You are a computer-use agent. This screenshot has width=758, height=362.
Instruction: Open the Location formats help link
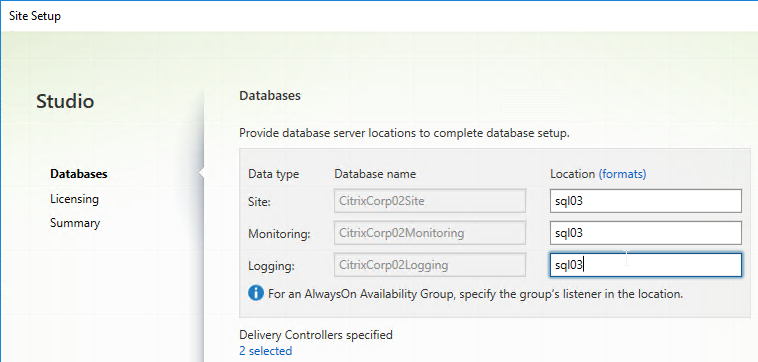coord(622,174)
